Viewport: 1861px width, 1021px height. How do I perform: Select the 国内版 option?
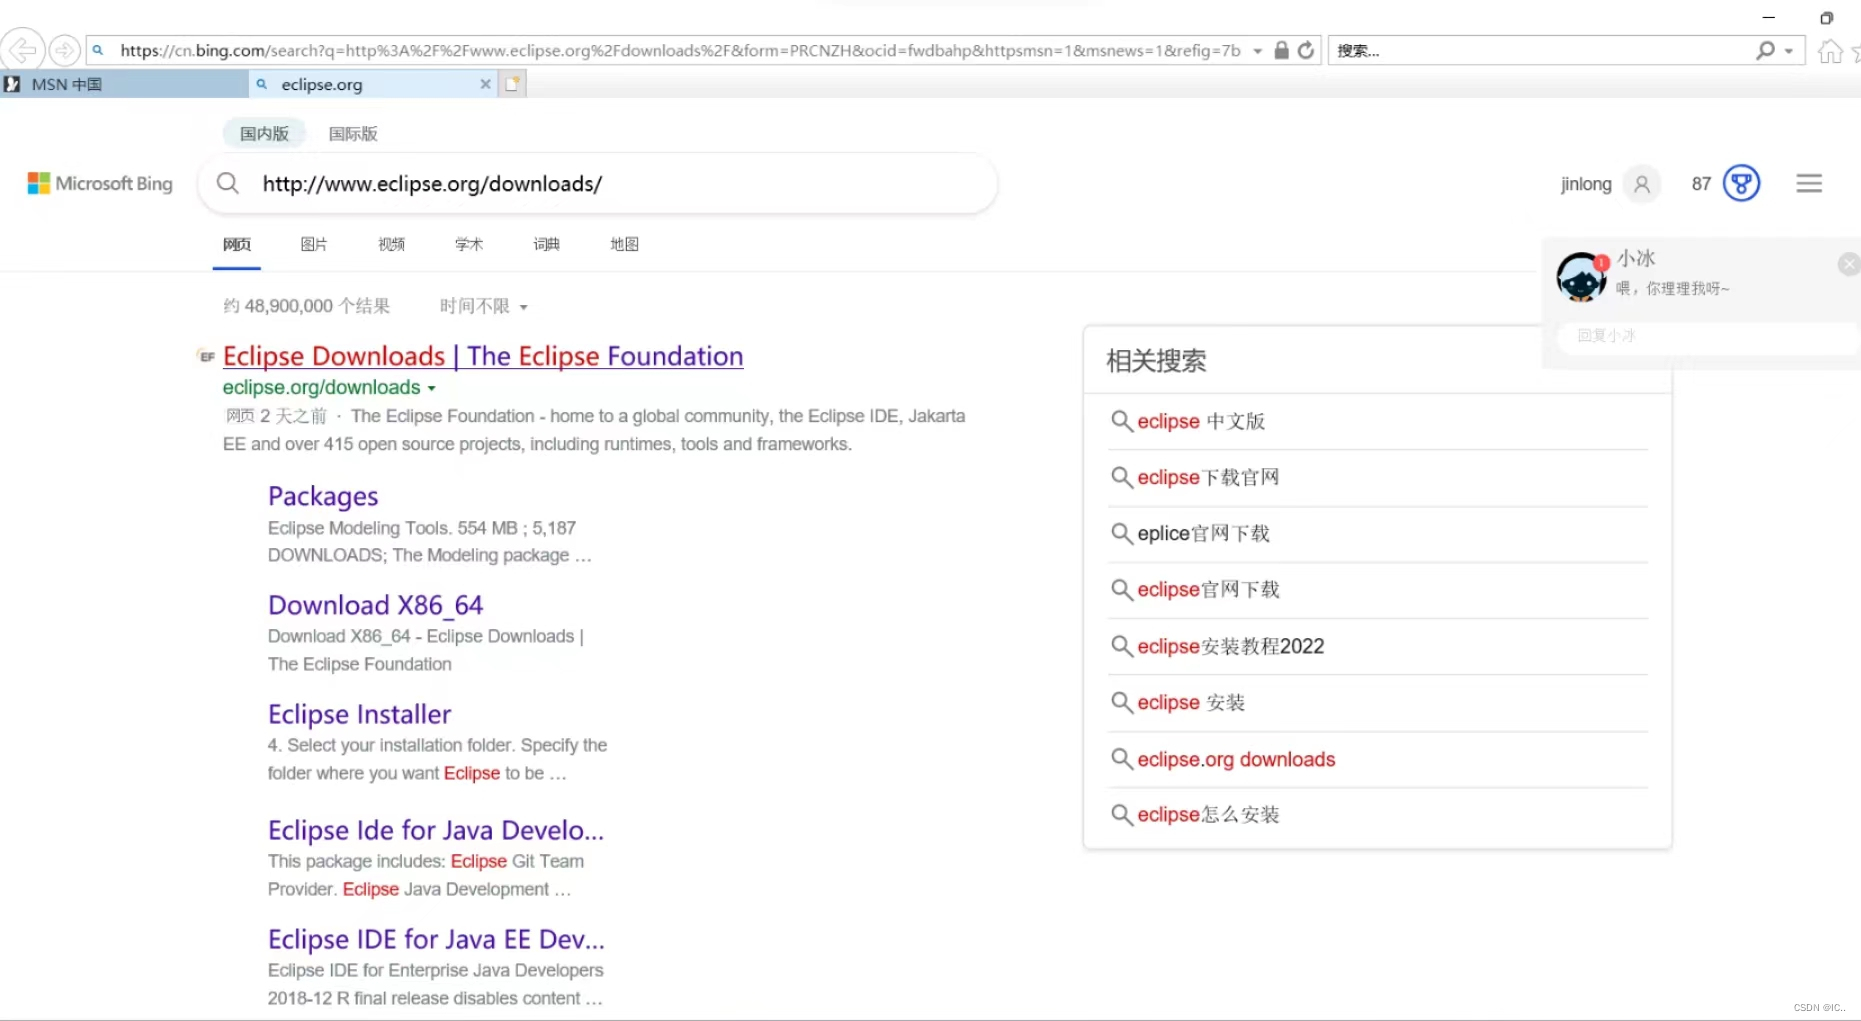pyautogui.click(x=263, y=132)
